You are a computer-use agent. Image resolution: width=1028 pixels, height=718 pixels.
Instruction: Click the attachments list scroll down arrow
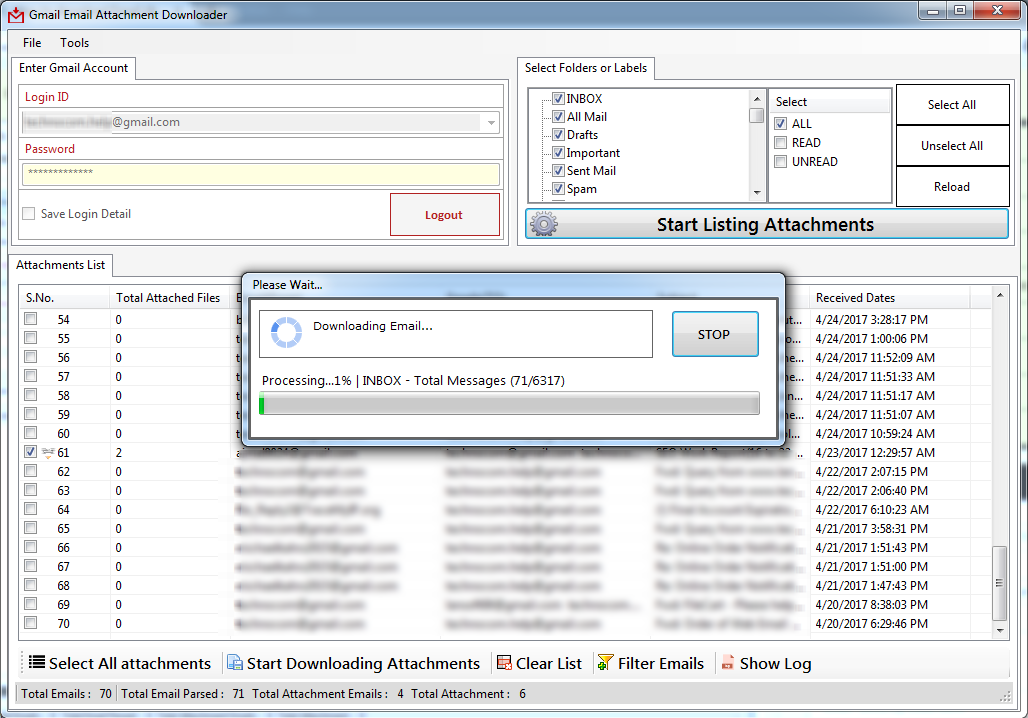(x=1000, y=630)
